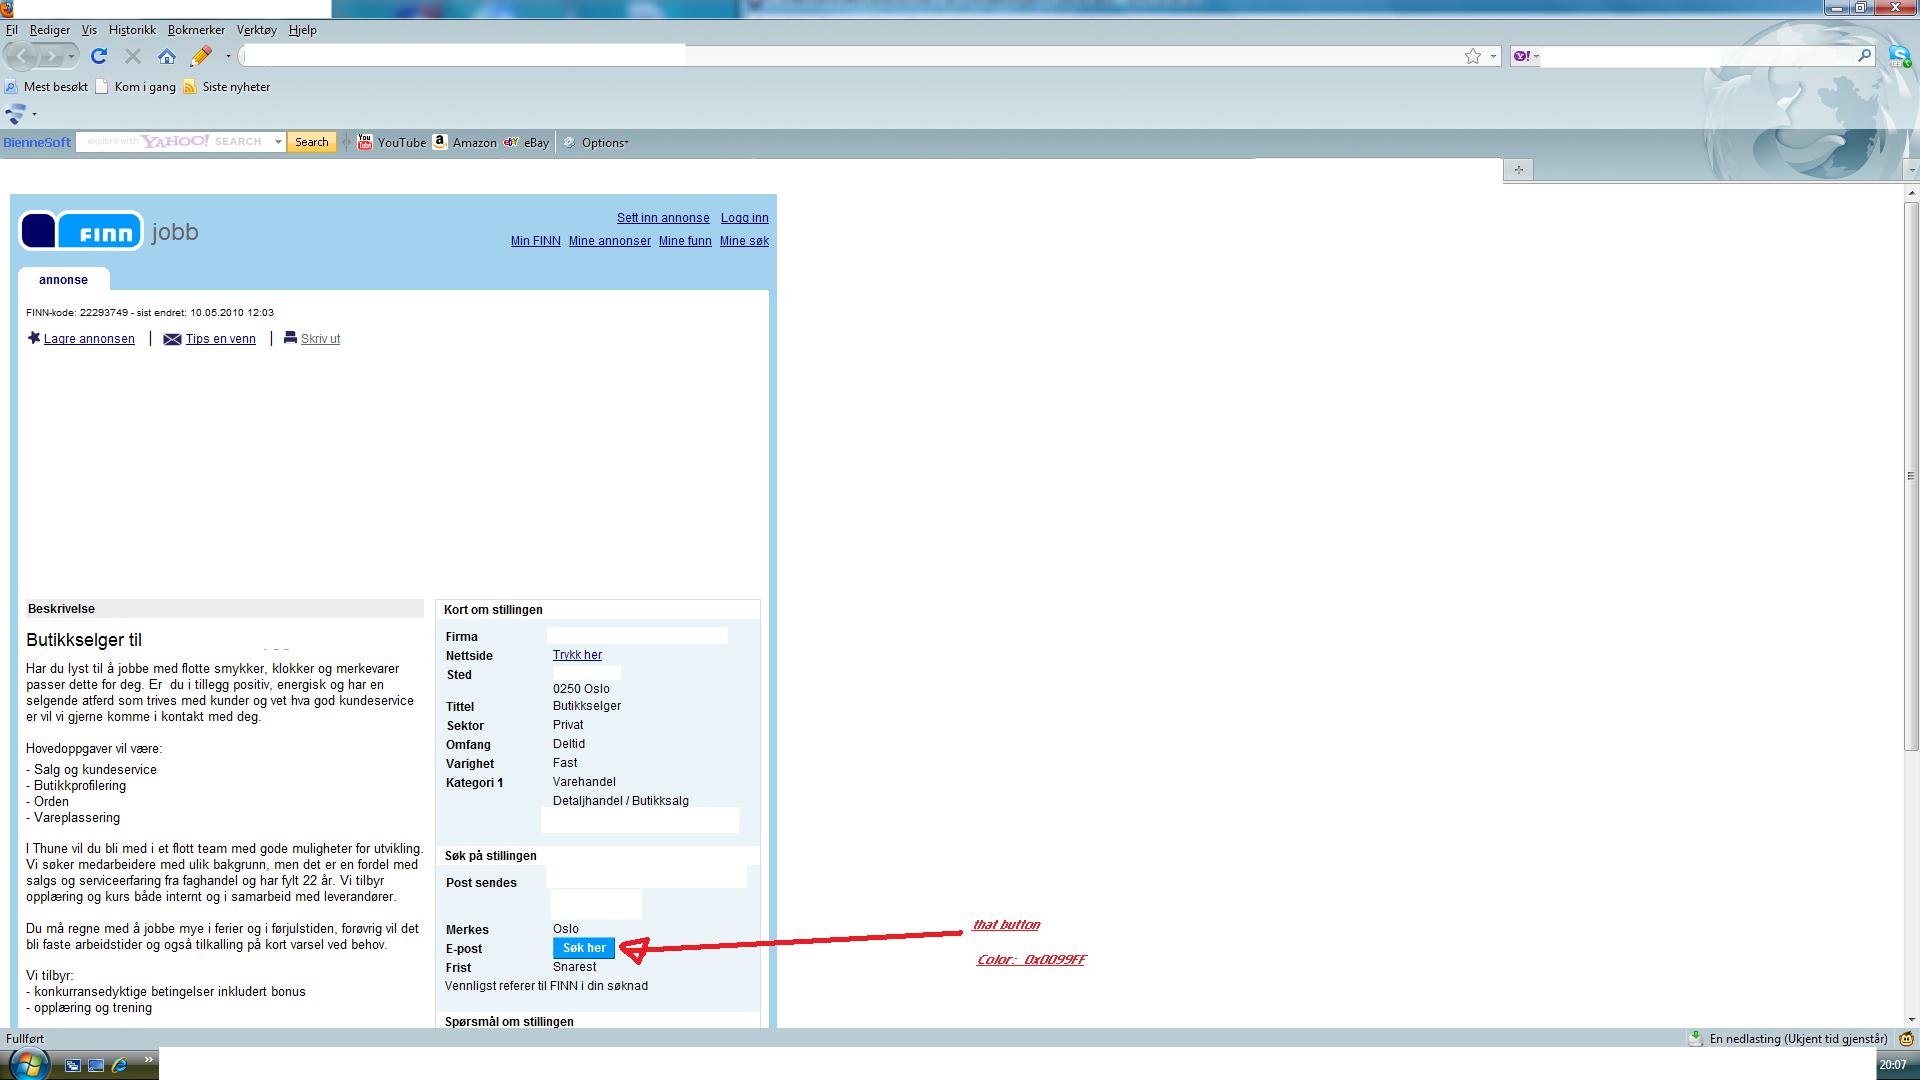Click the FINN logo
Screen dimensions: 1920x1080
(x=81, y=232)
